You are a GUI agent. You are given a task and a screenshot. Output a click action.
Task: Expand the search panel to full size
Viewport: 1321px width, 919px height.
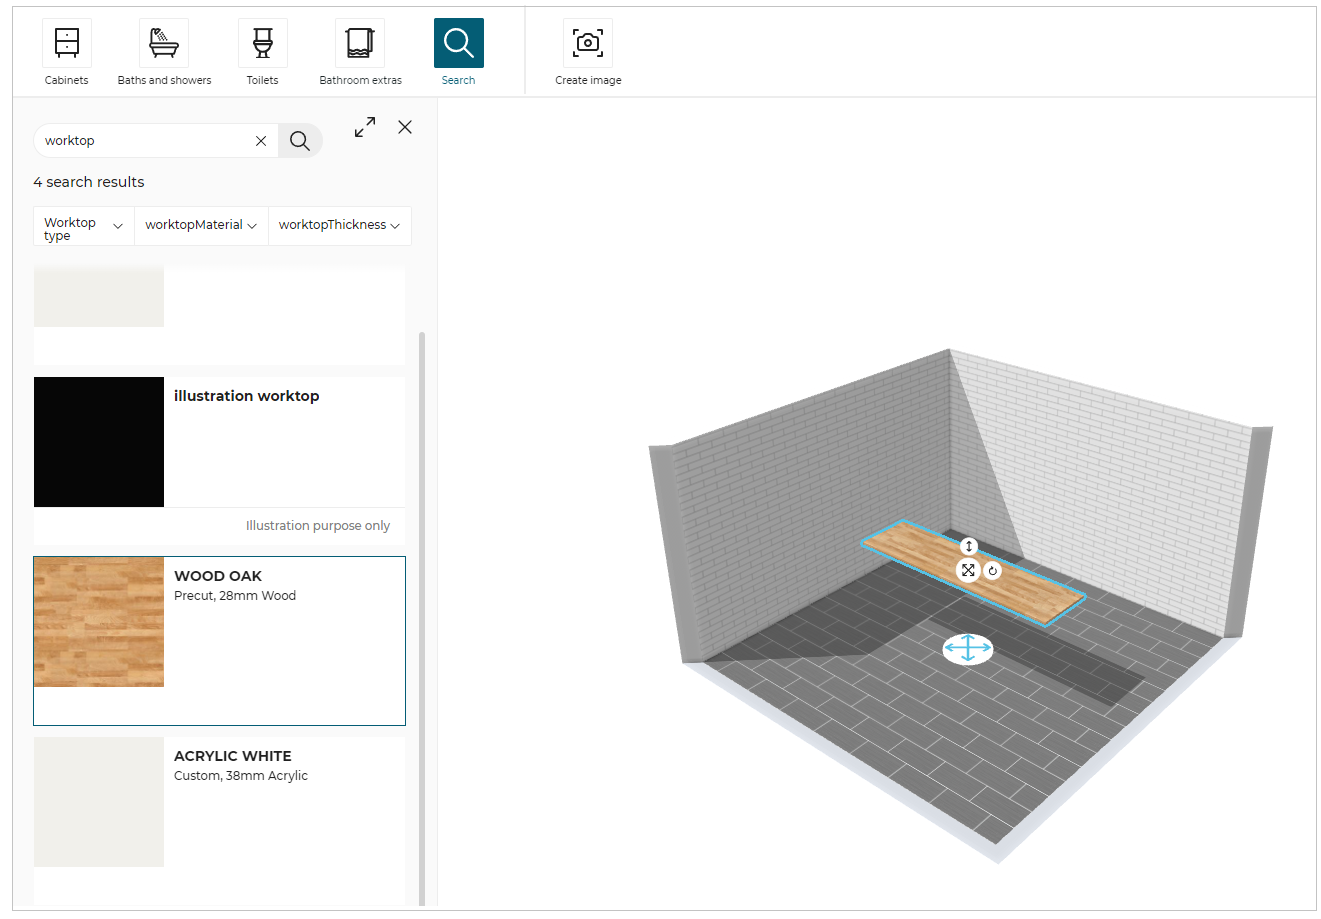[x=365, y=127]
